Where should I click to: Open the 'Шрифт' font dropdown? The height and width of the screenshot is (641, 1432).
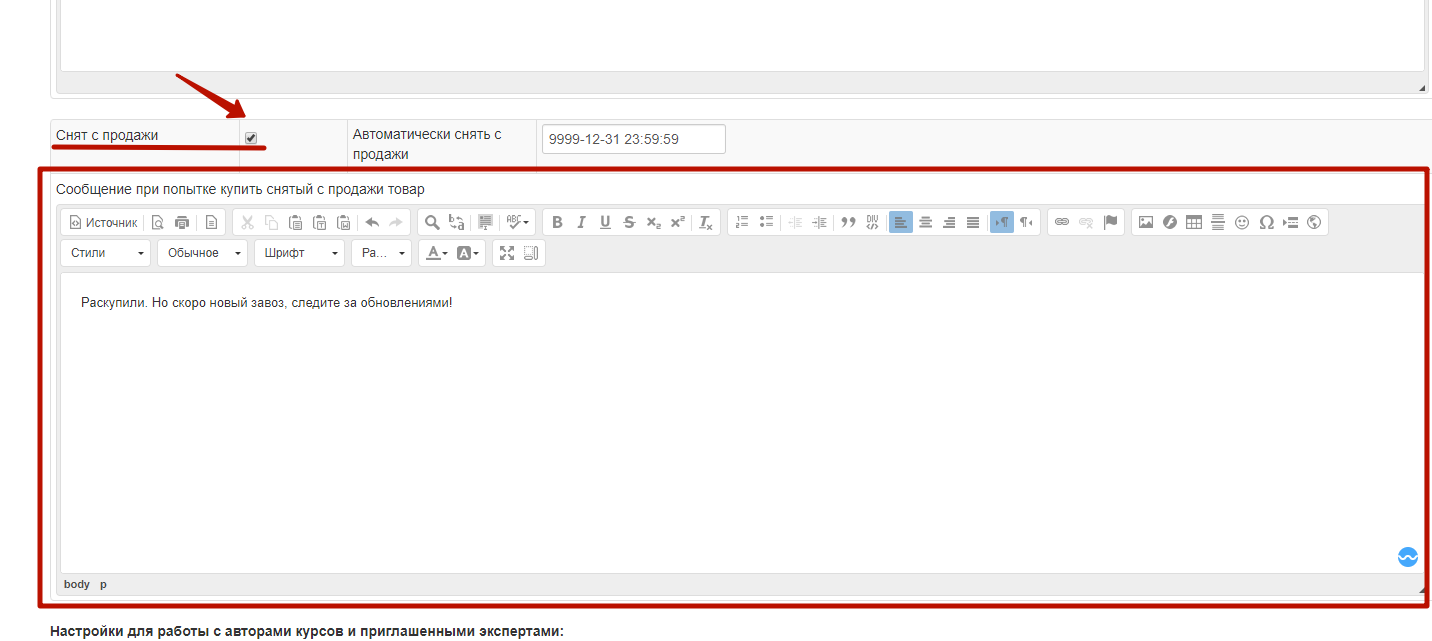tap(300, 253)
